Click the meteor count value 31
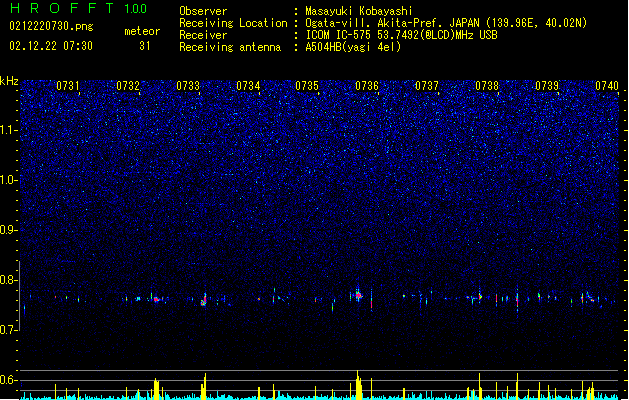The height and width of the screenshot is (400, 629). point(145,46)
